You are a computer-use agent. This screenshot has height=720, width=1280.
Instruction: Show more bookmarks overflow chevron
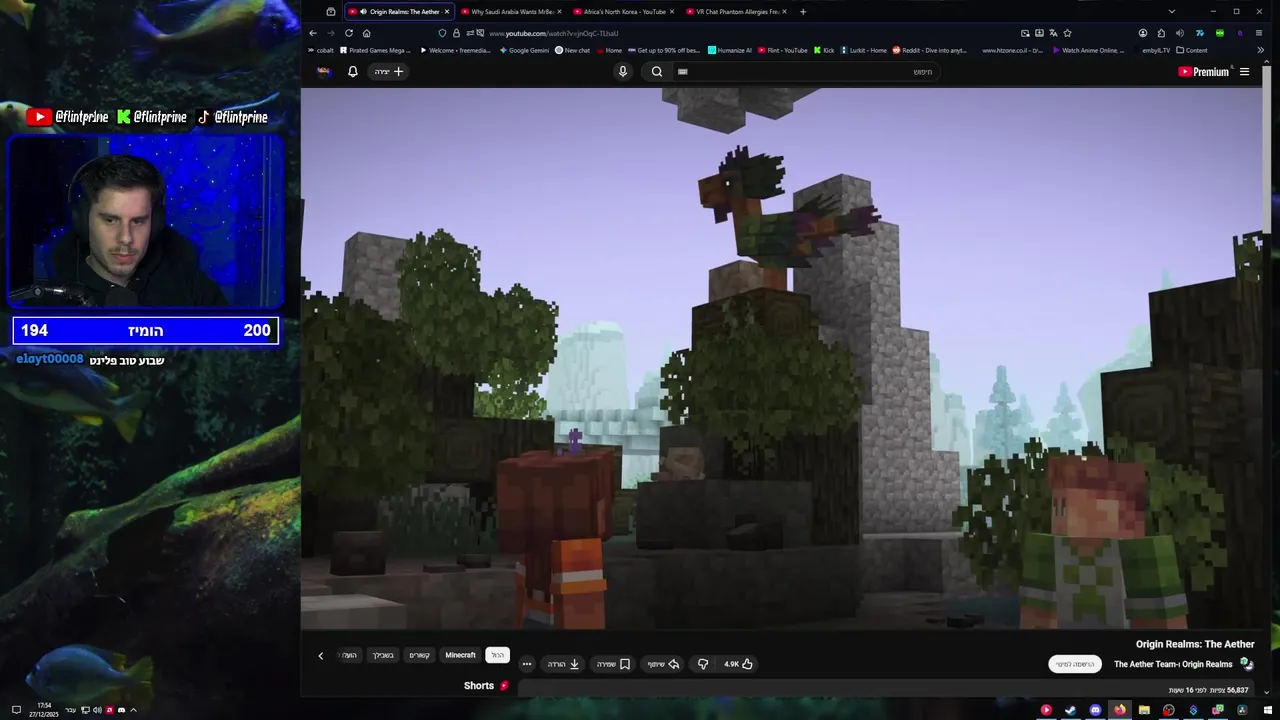(x=1260, y=50)
